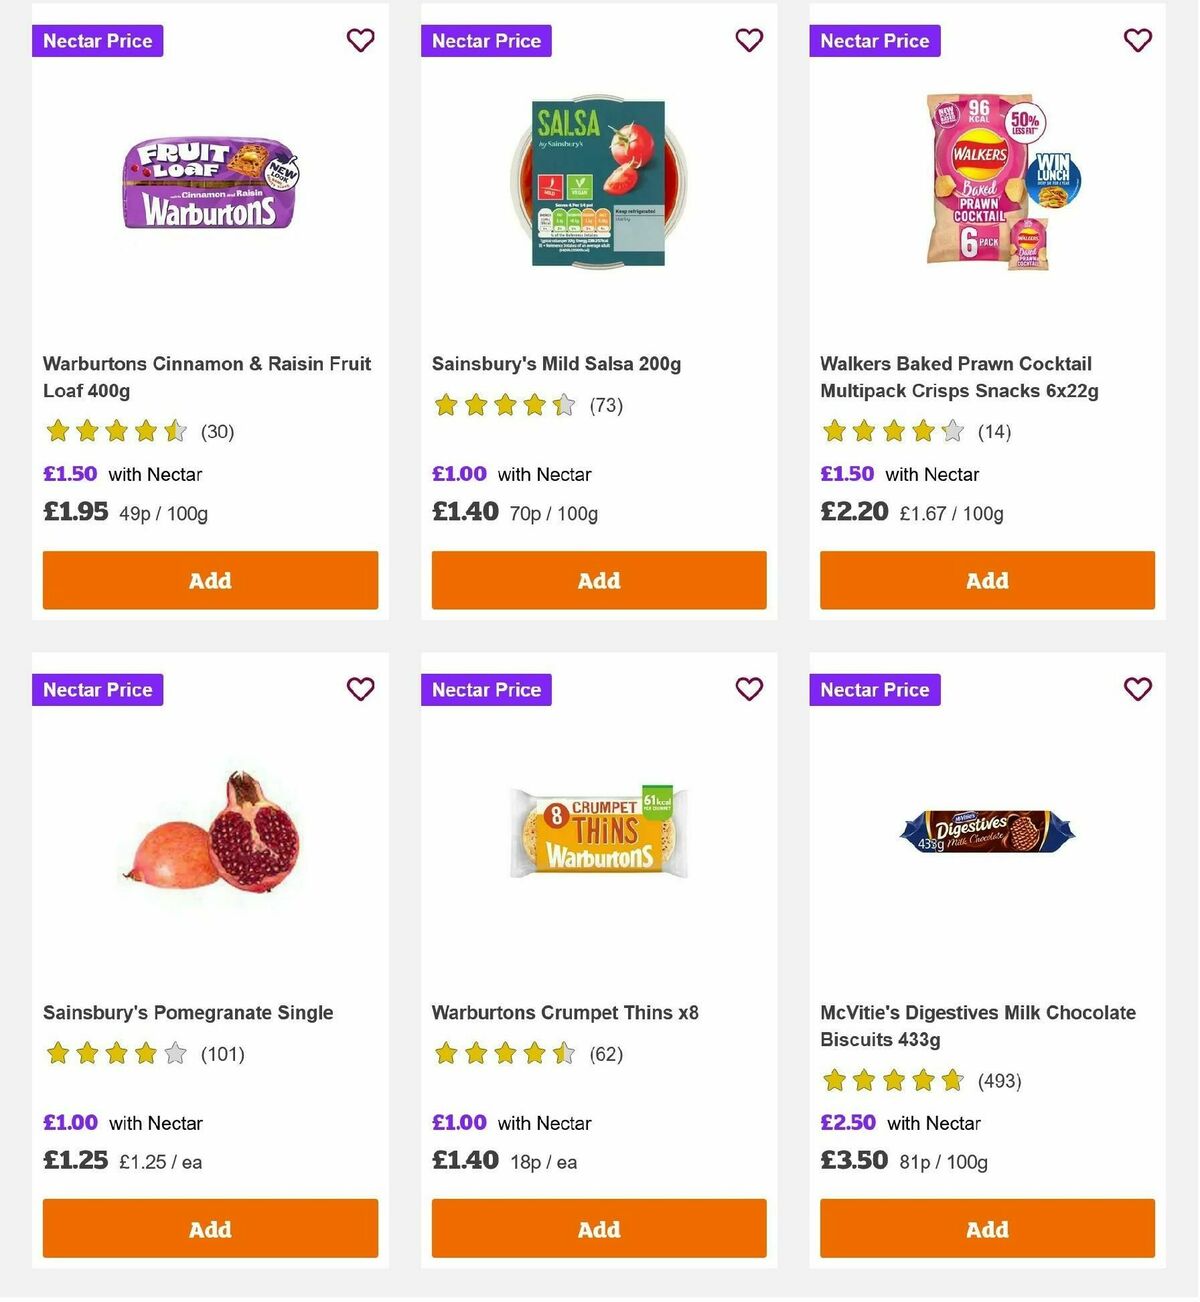Favourite the Sainsbury's Mild Salsa product
Image resolution: width=1200 pixels, height=1302 pixels.
click(x=749, y=40)
